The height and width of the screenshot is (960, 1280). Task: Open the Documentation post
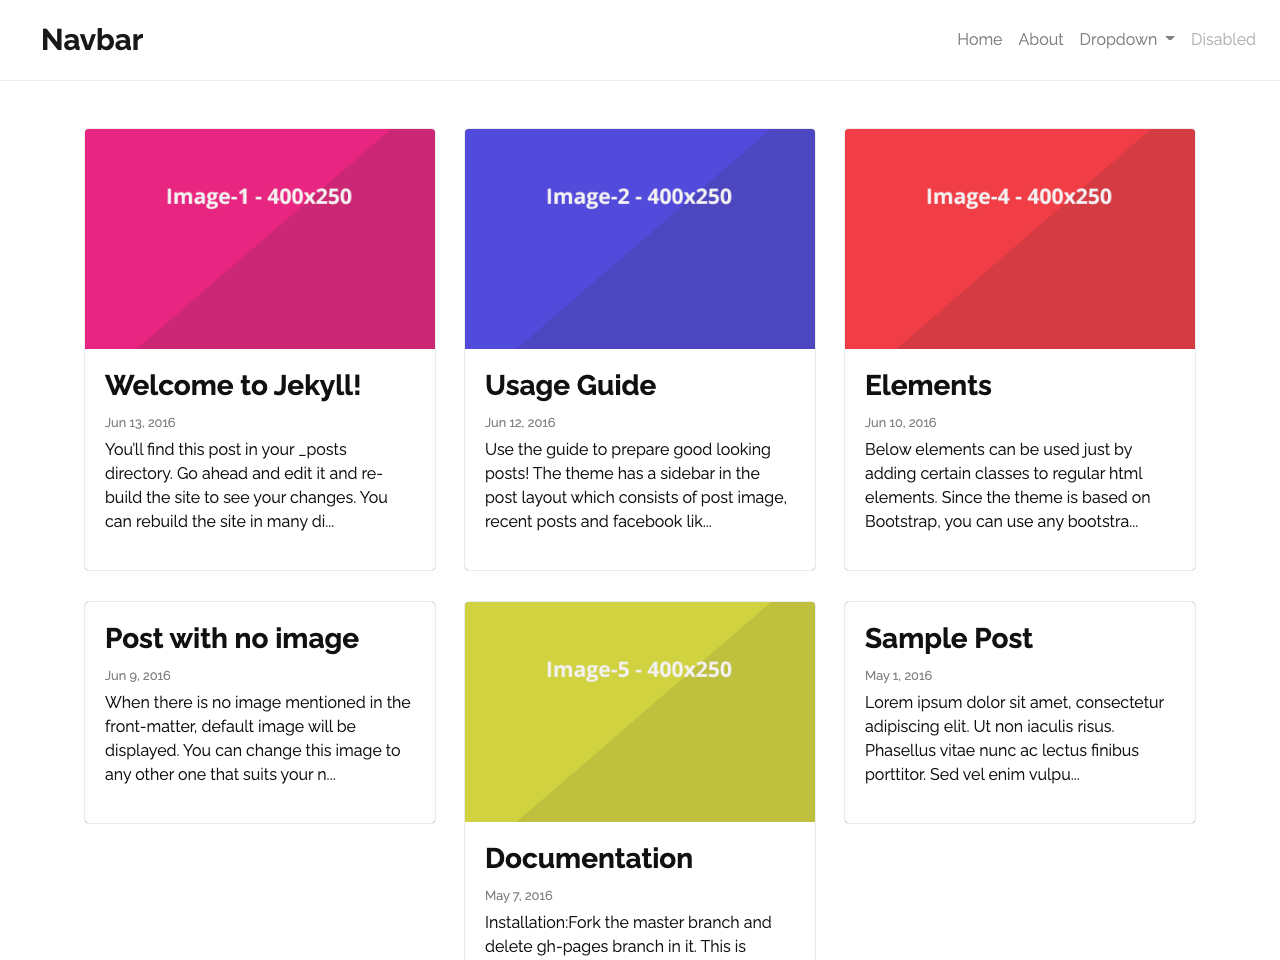(x=589, y=858)
